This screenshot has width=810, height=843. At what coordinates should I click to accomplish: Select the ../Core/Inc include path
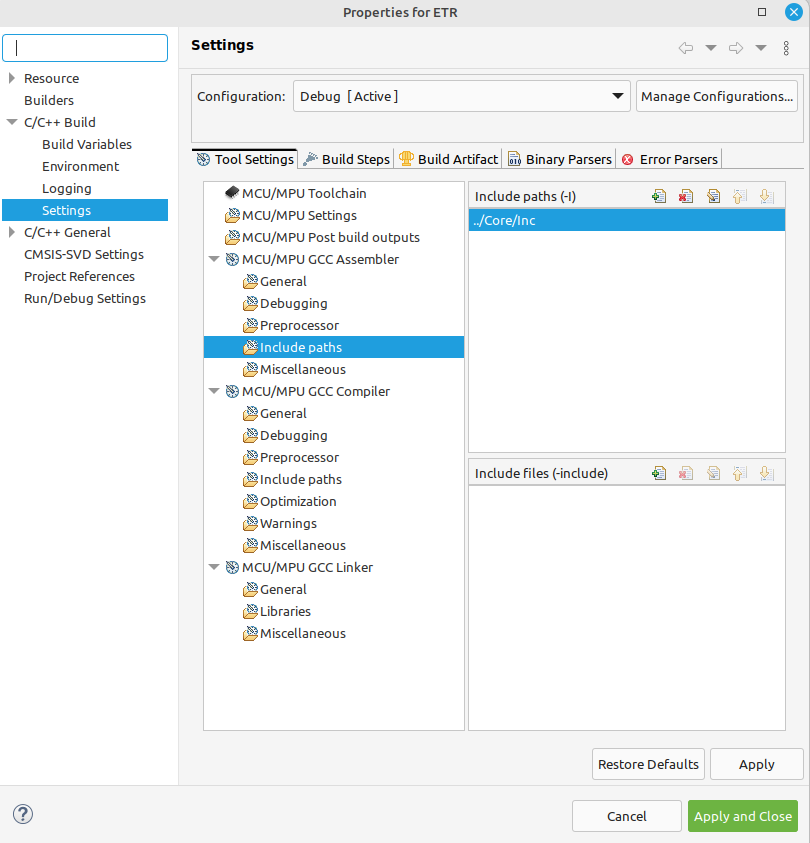click(x=627, y=220)
